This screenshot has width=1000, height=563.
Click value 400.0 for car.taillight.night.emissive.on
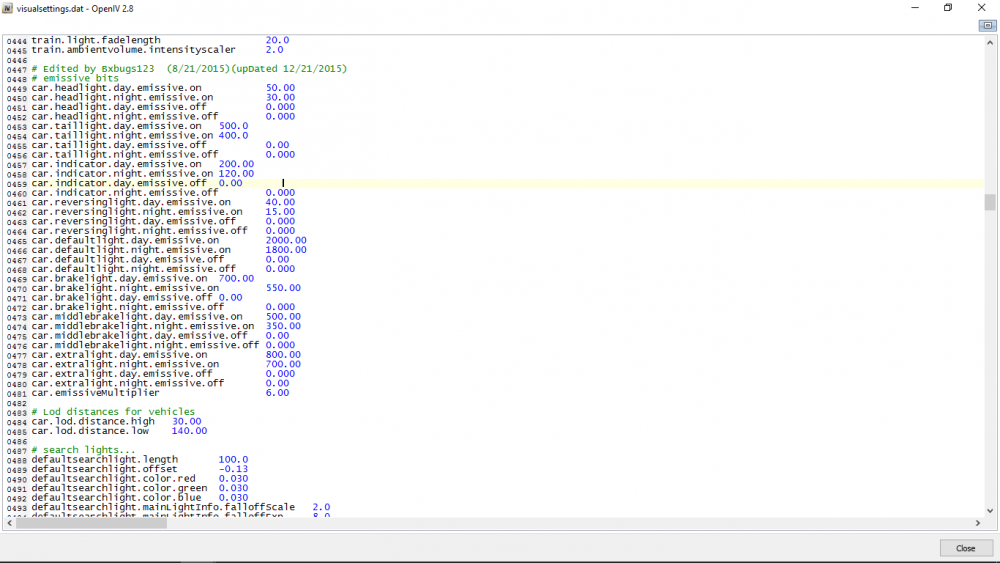tap(233, 136)
